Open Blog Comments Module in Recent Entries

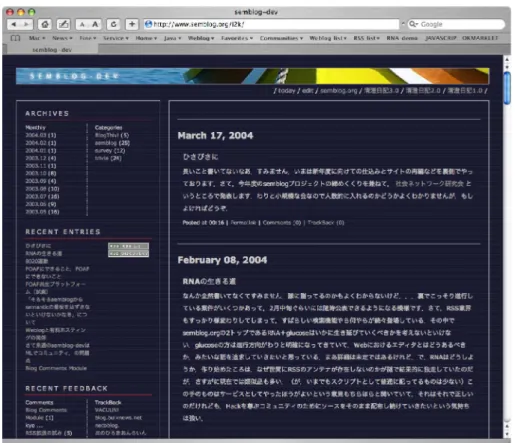[56, 368]
